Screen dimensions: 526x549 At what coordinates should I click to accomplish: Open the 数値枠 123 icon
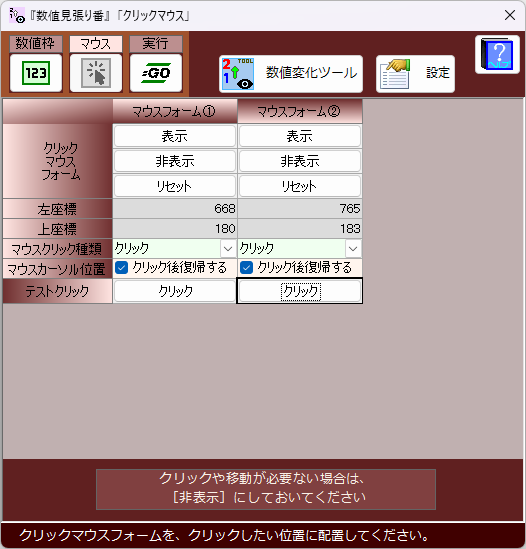(36, 73)
